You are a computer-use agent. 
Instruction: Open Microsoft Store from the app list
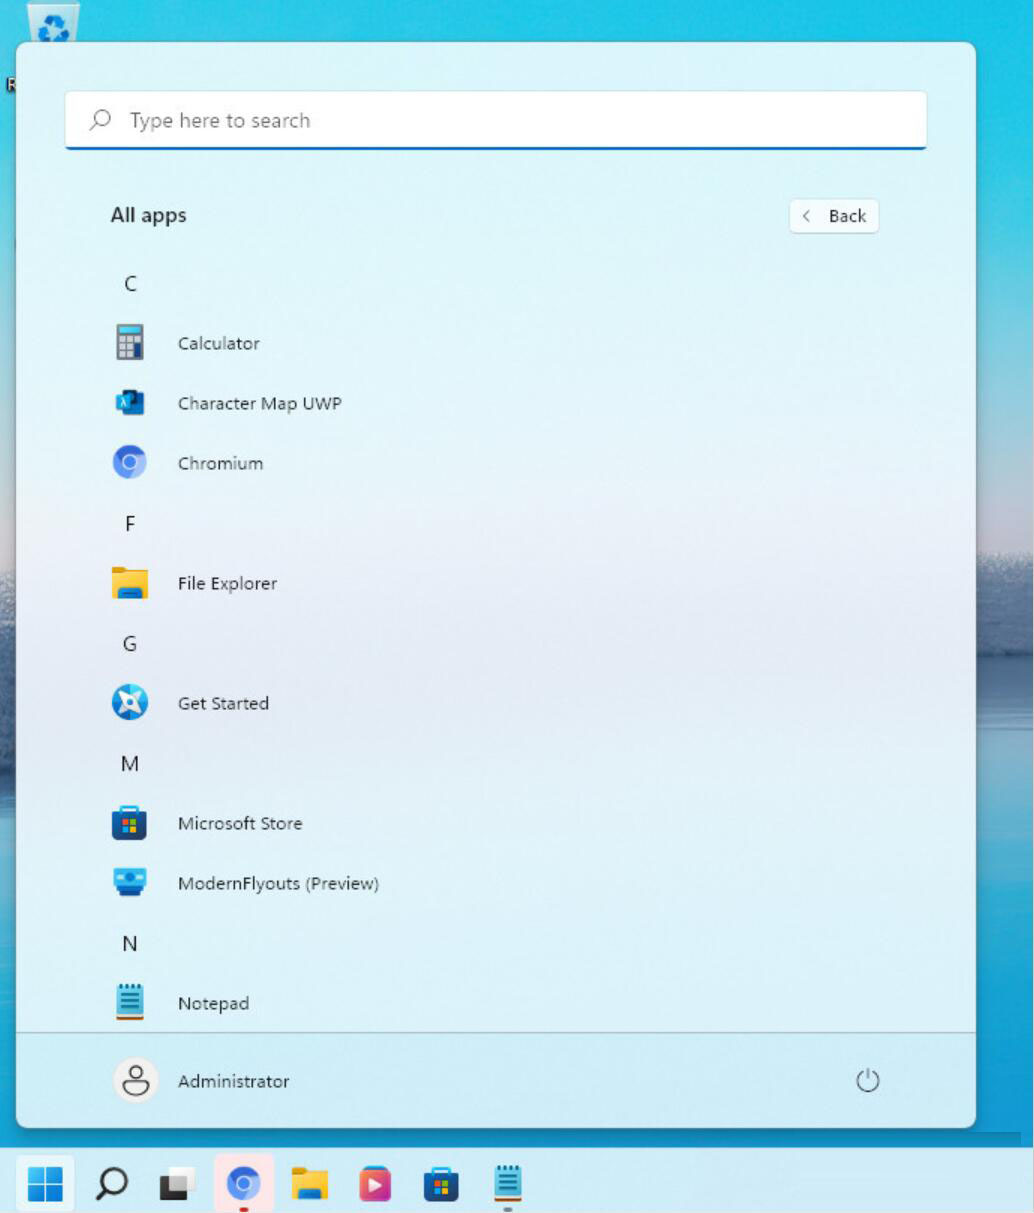pos(239,823)
